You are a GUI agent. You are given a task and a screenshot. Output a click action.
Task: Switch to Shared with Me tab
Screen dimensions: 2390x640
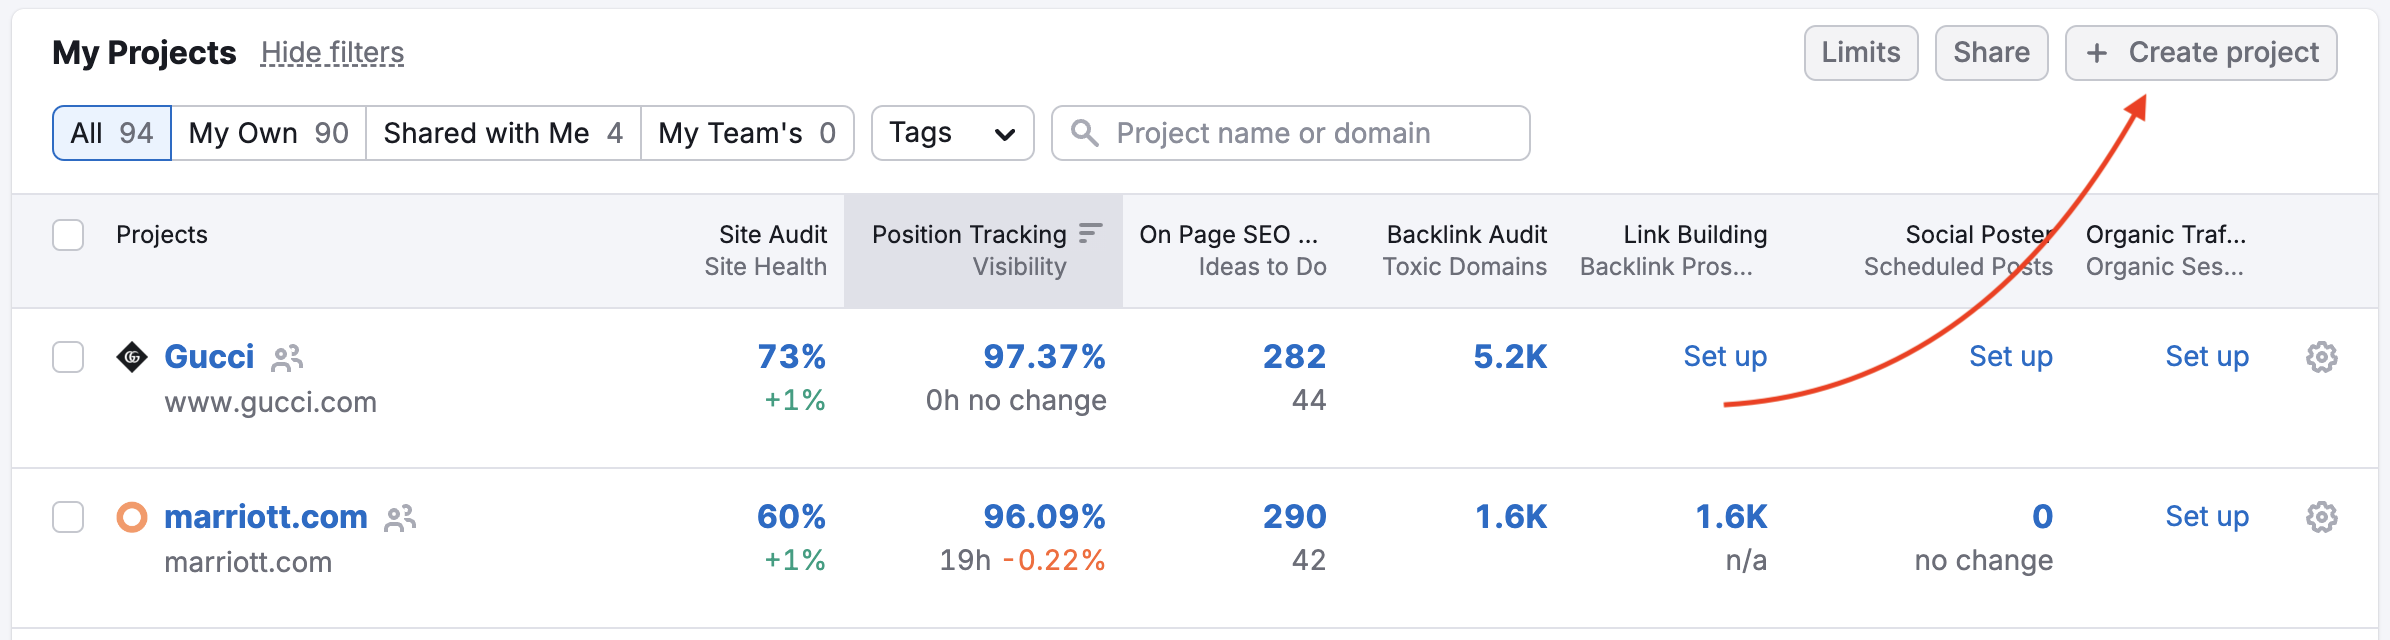[x=503, y=133]
